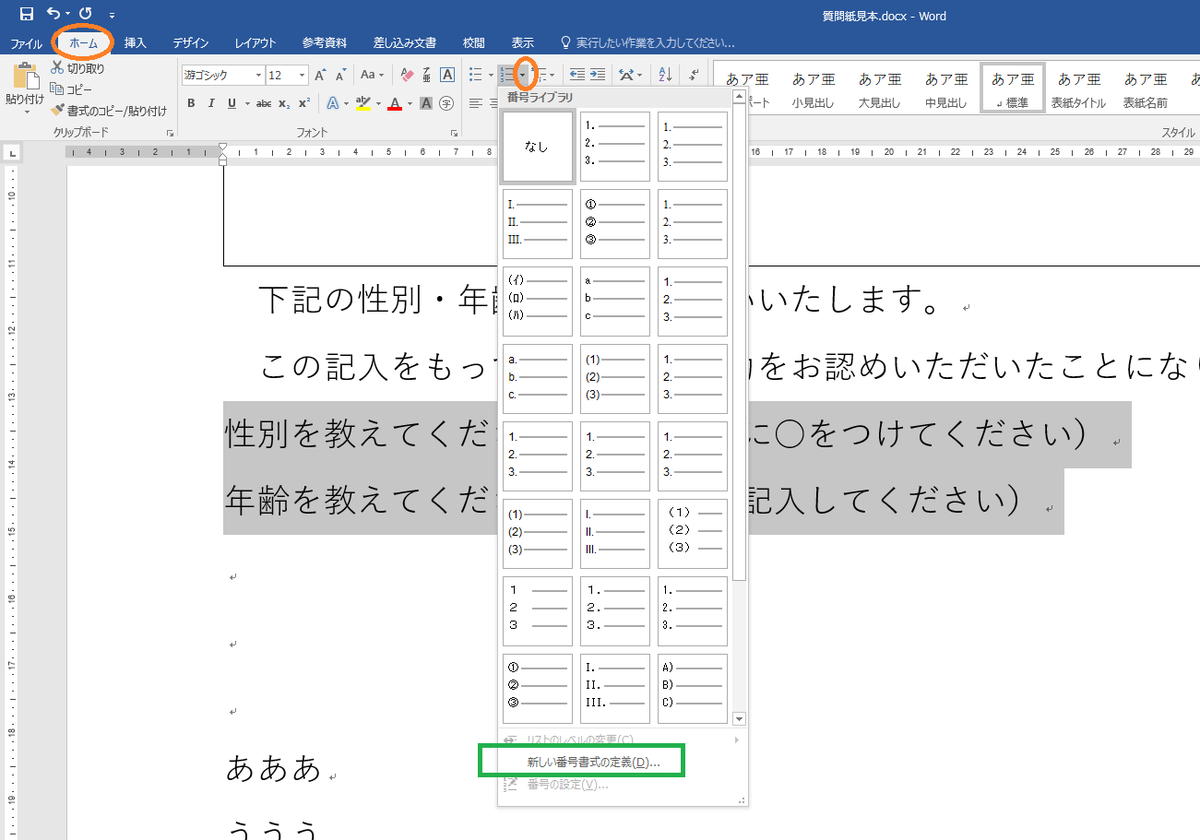Switch to the レイアウト tab
Image resolution: width=1200 pixels, height=840 pixels.
[255, 43]
